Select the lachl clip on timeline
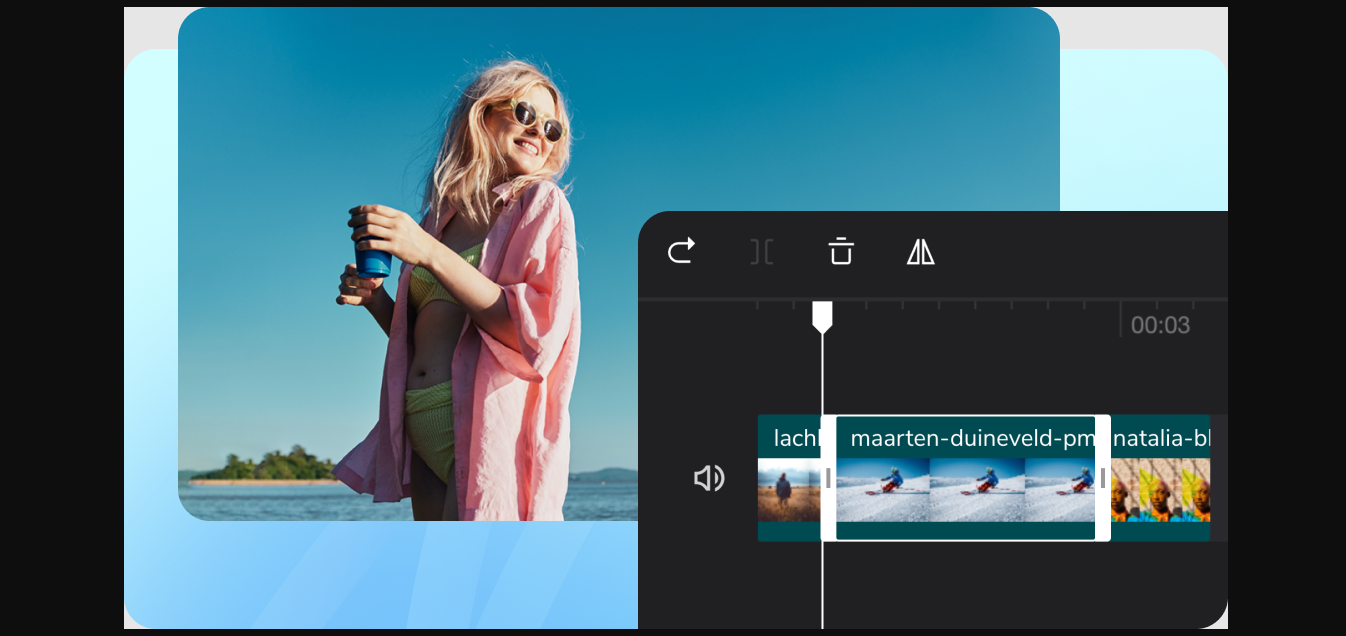This screenshot has height=636, width=1346. (789, 478)
